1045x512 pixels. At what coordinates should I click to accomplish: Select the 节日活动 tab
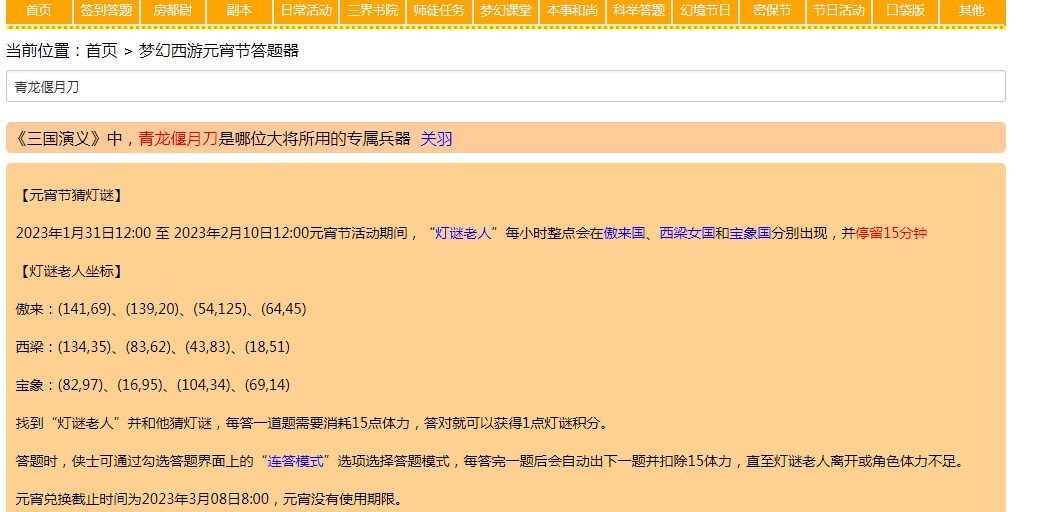[839, 11]
